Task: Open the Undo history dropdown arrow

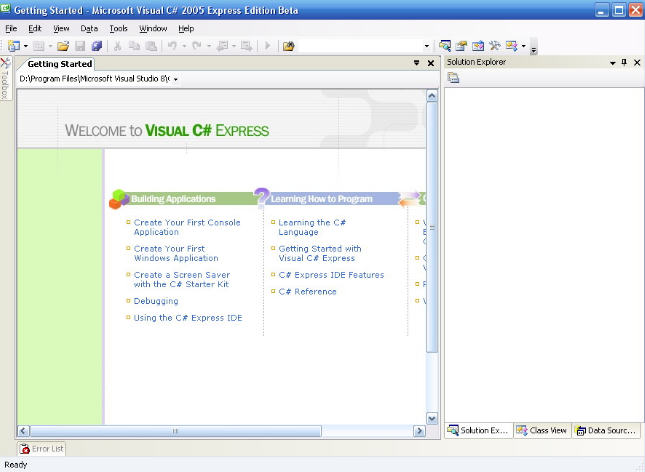Action: pos(184,46)
